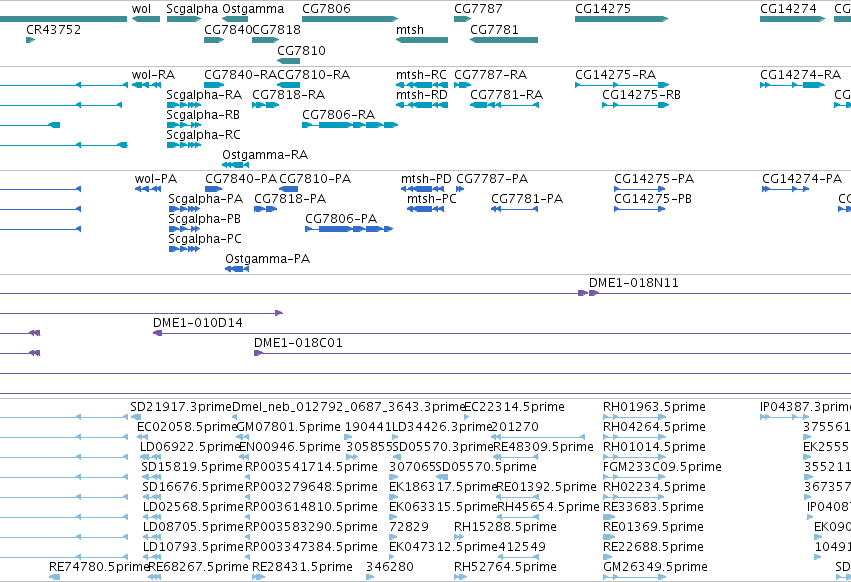This screenshot has width=851, height=582.
Task: Click the CG7840-PA protein label
Action: pyautogui.click(x=241, y=179)
